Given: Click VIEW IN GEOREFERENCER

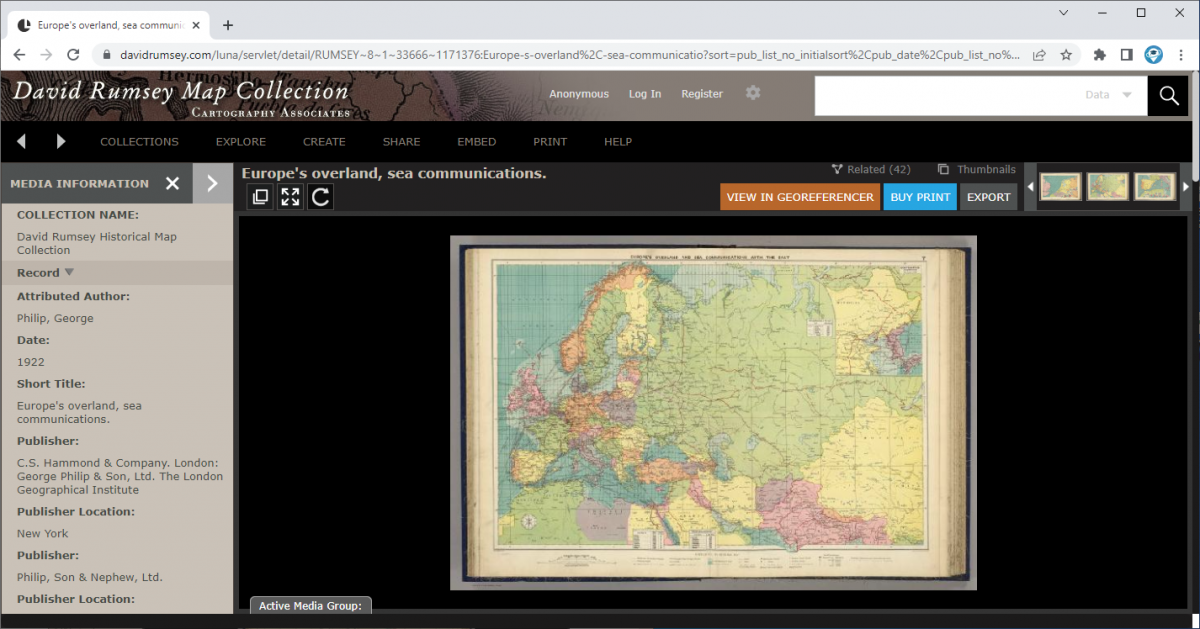Looking at the screenshot, I should pyautogui.click(x=799, y=196).
